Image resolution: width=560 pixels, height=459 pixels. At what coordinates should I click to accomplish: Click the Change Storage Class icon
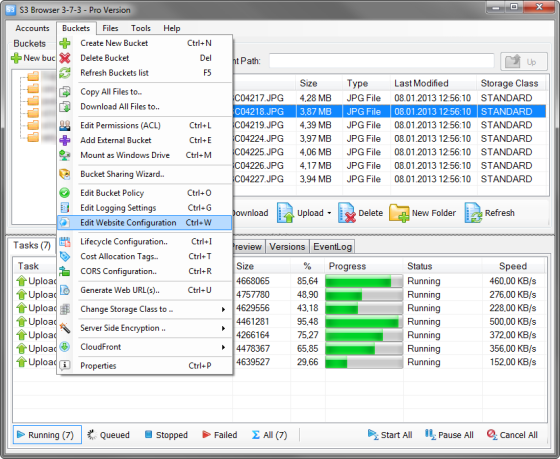point(65,309)
